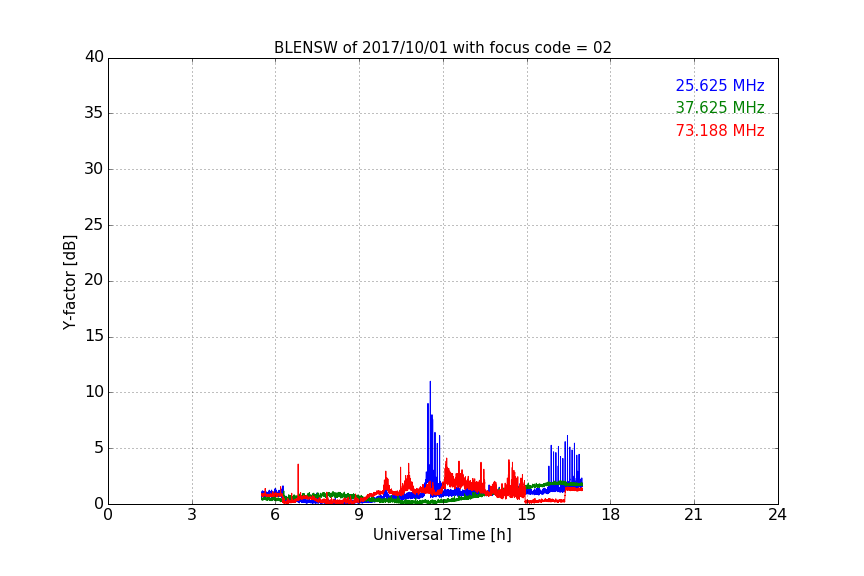Select the blue '25.625 MHz' legend label

tap(720, 85)
